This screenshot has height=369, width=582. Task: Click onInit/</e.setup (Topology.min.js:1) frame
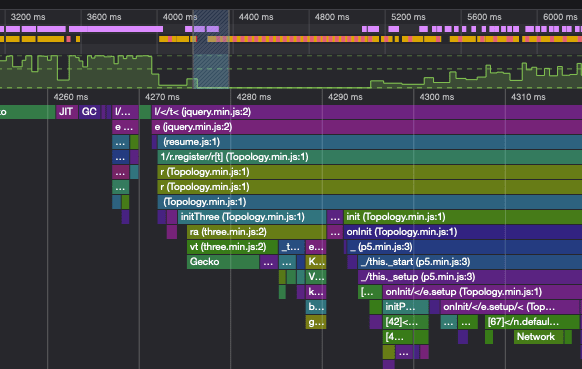tap(482, 292)
